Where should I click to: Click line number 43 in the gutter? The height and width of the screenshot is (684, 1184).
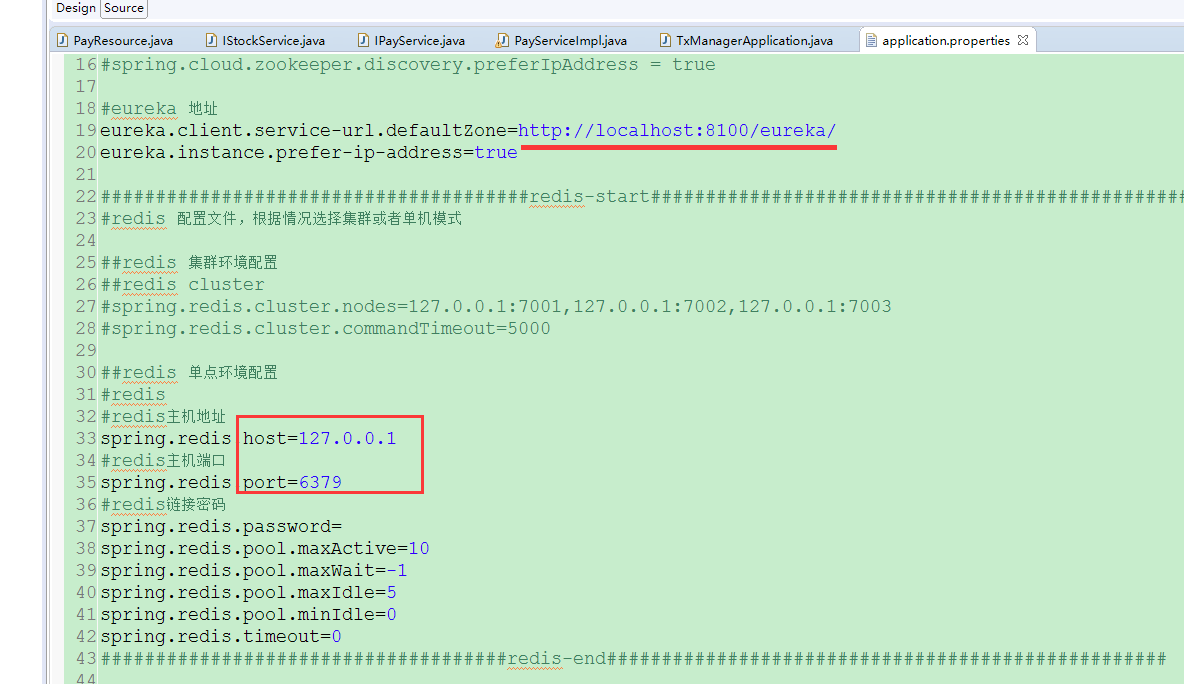[85, 658]
